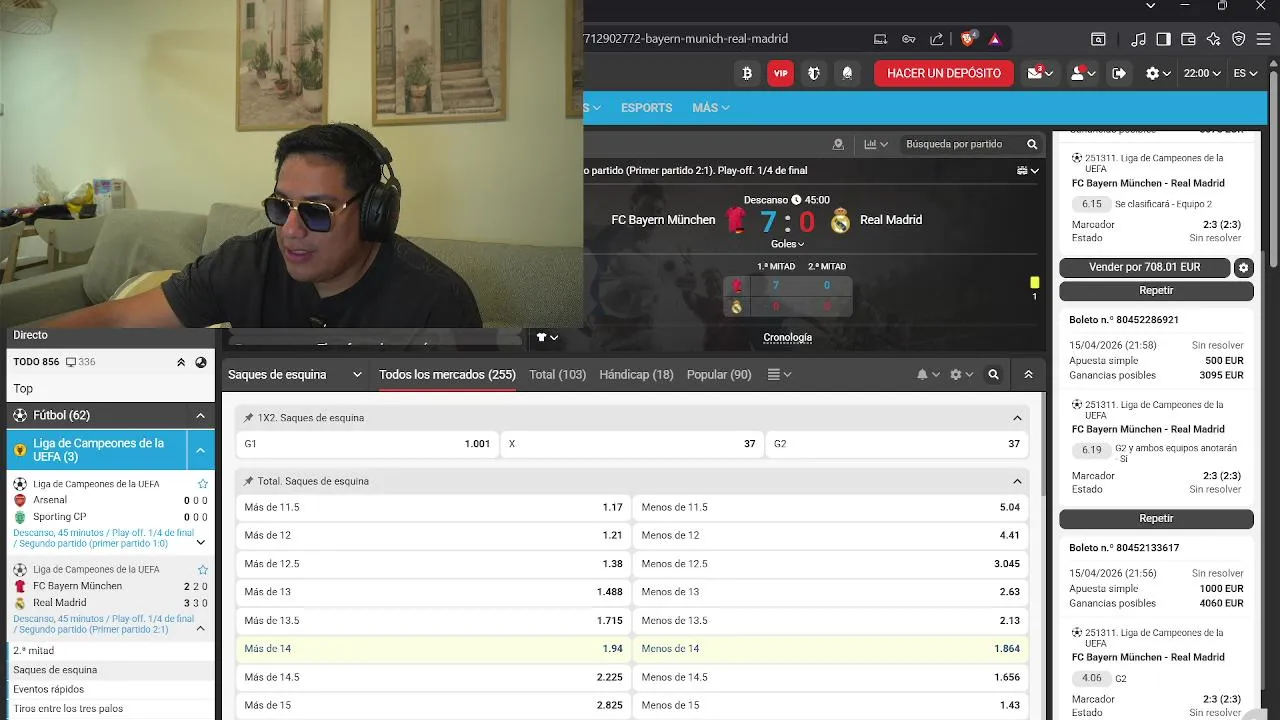Open the red VIP badge
This screenshot has width=1280, height=720.
[x=780, y=73]
